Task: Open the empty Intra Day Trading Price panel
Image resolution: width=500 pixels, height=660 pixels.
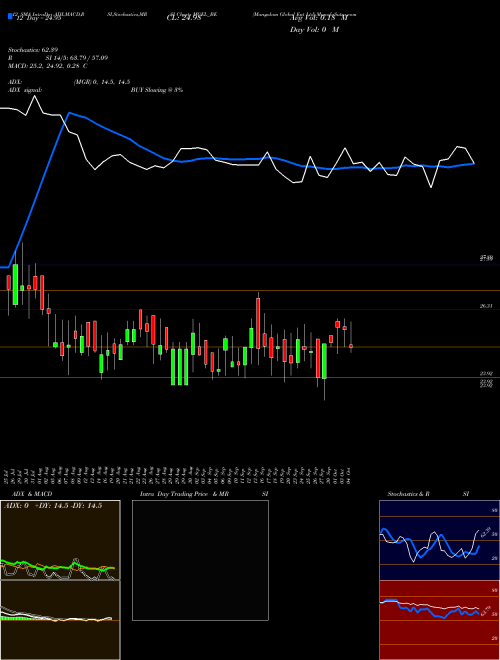Action: [200, 560]
